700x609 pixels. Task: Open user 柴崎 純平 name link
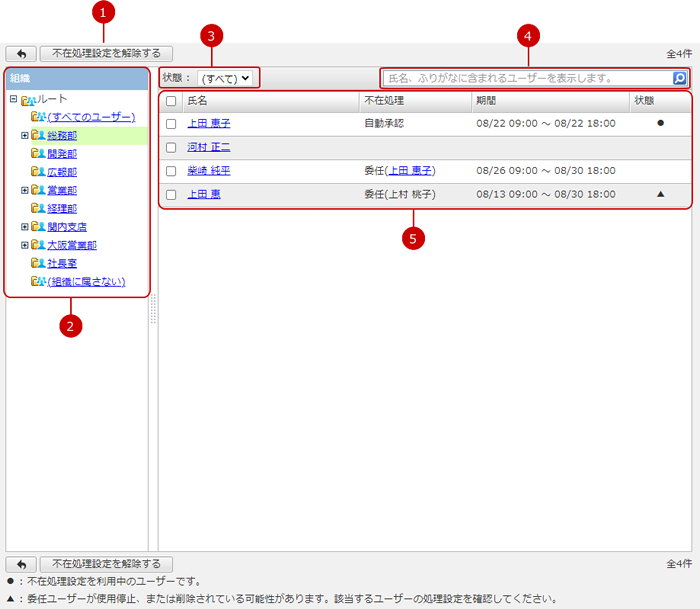208,171
